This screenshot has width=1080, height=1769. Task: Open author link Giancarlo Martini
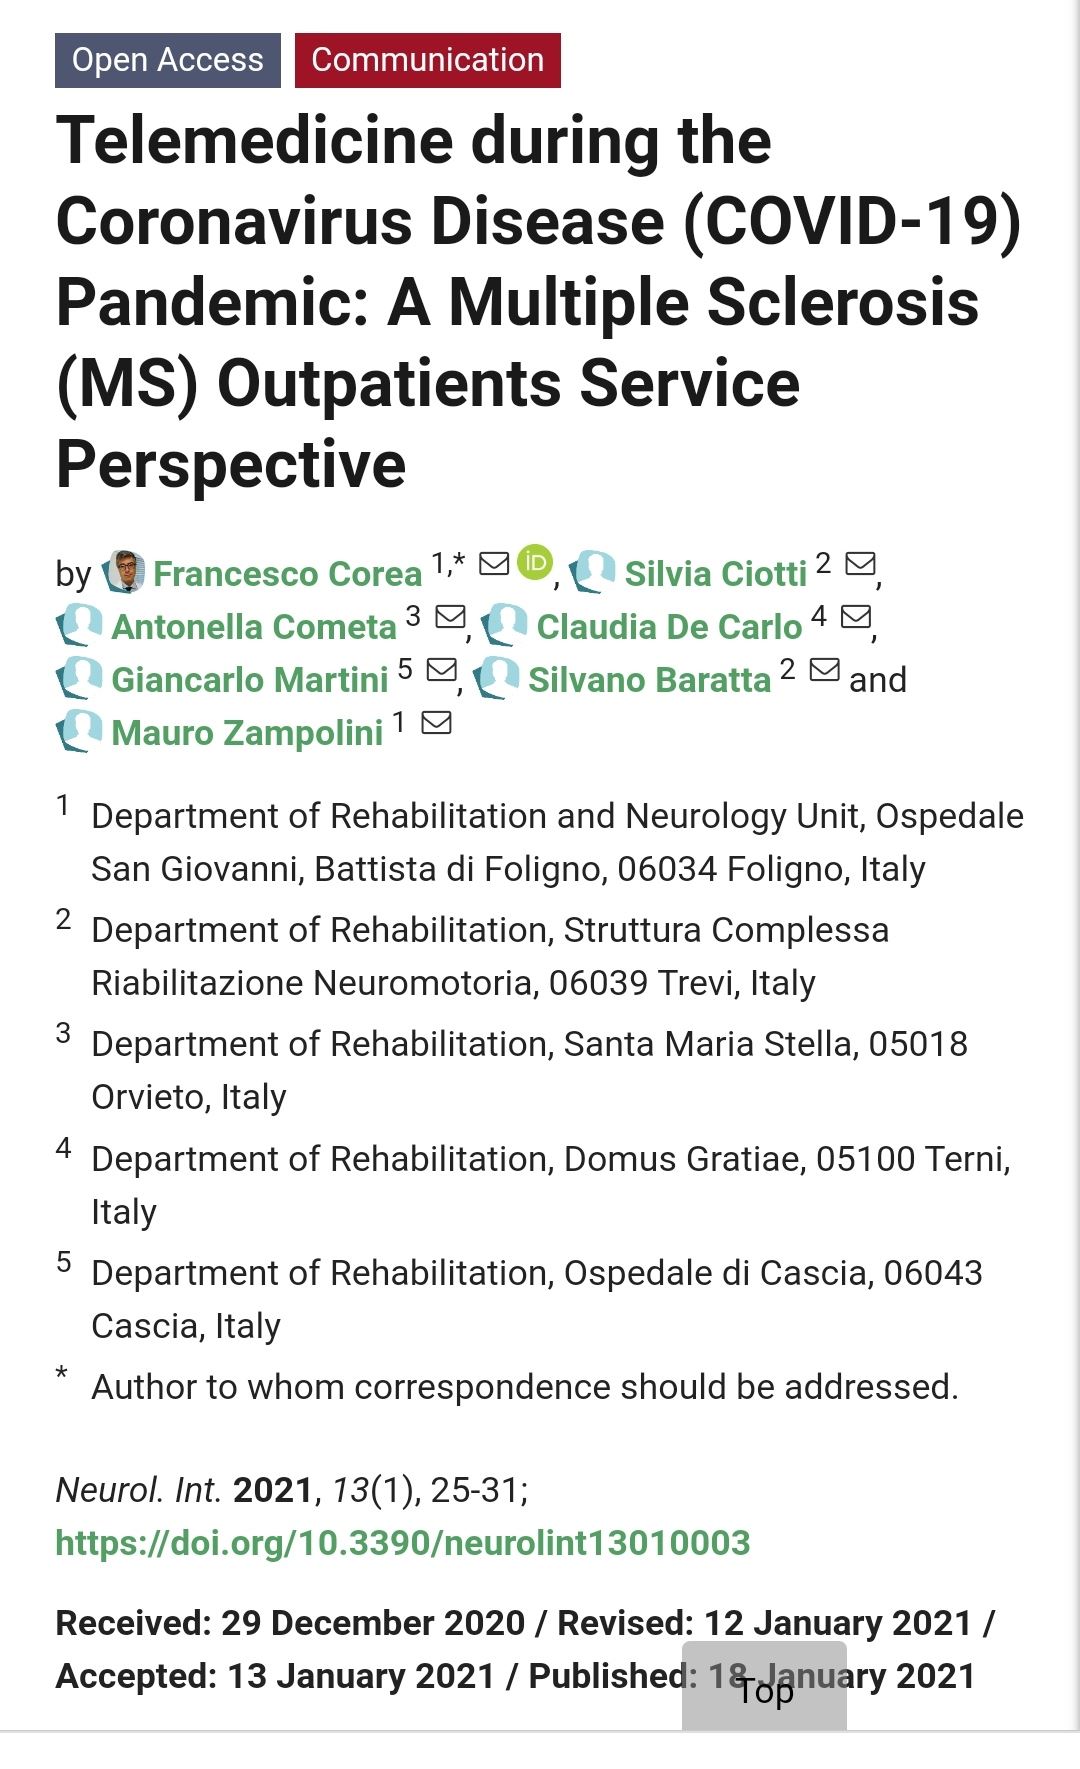click(249, 680)
